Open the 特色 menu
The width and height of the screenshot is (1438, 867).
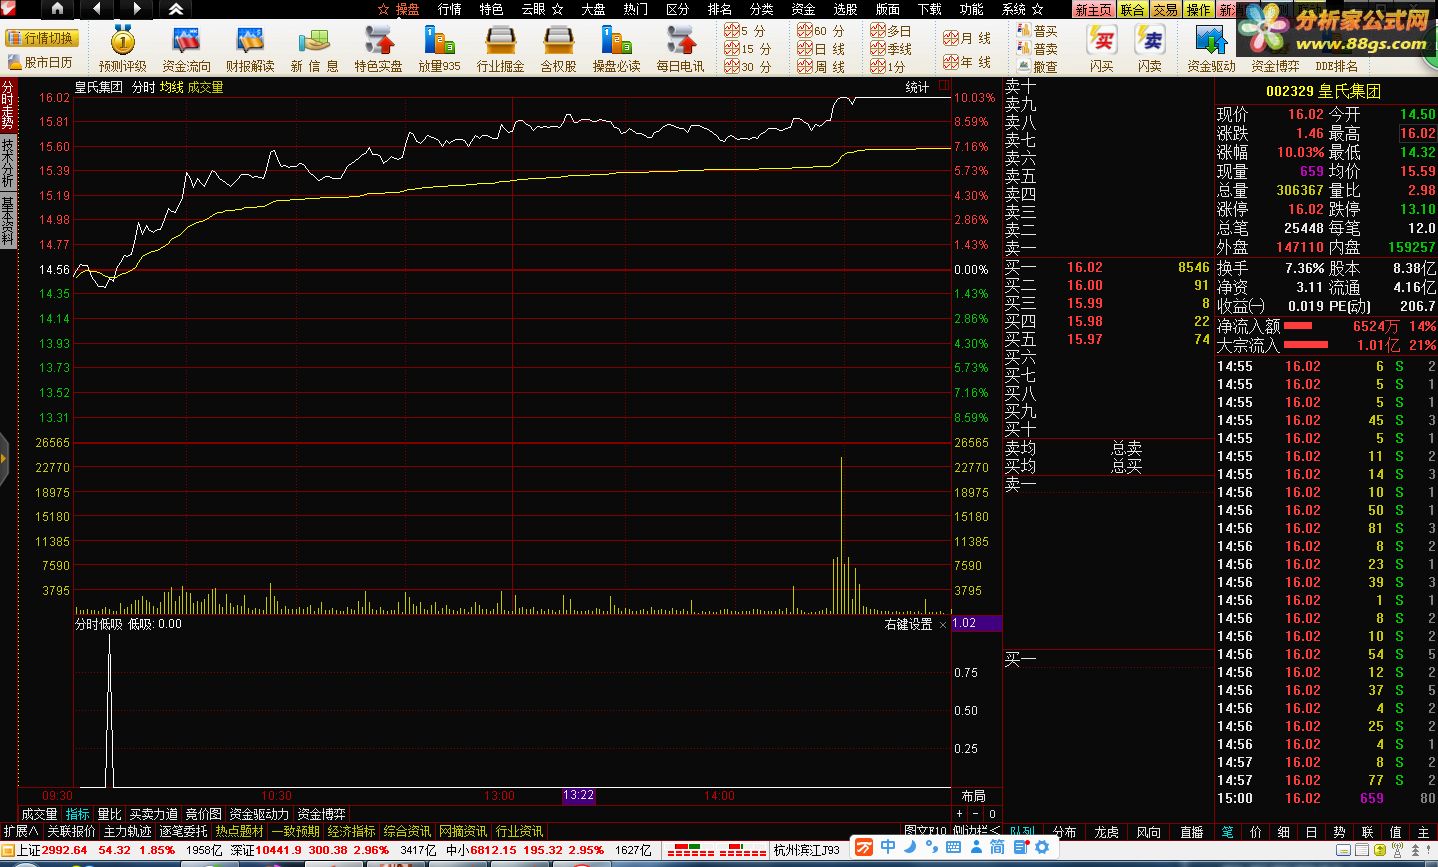coord(491,9)
